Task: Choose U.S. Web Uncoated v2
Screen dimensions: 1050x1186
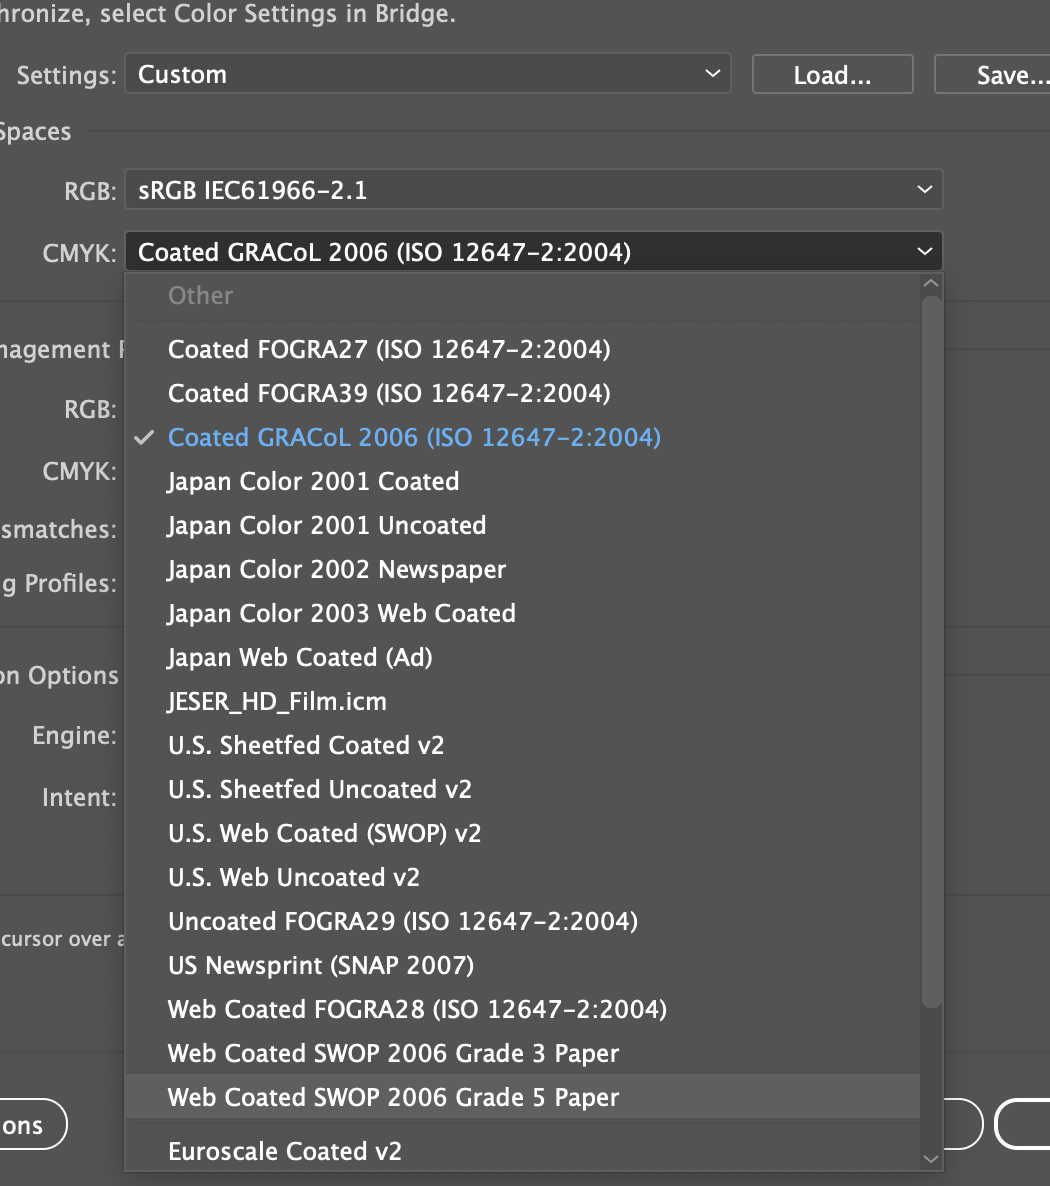Action: point(523,877)
